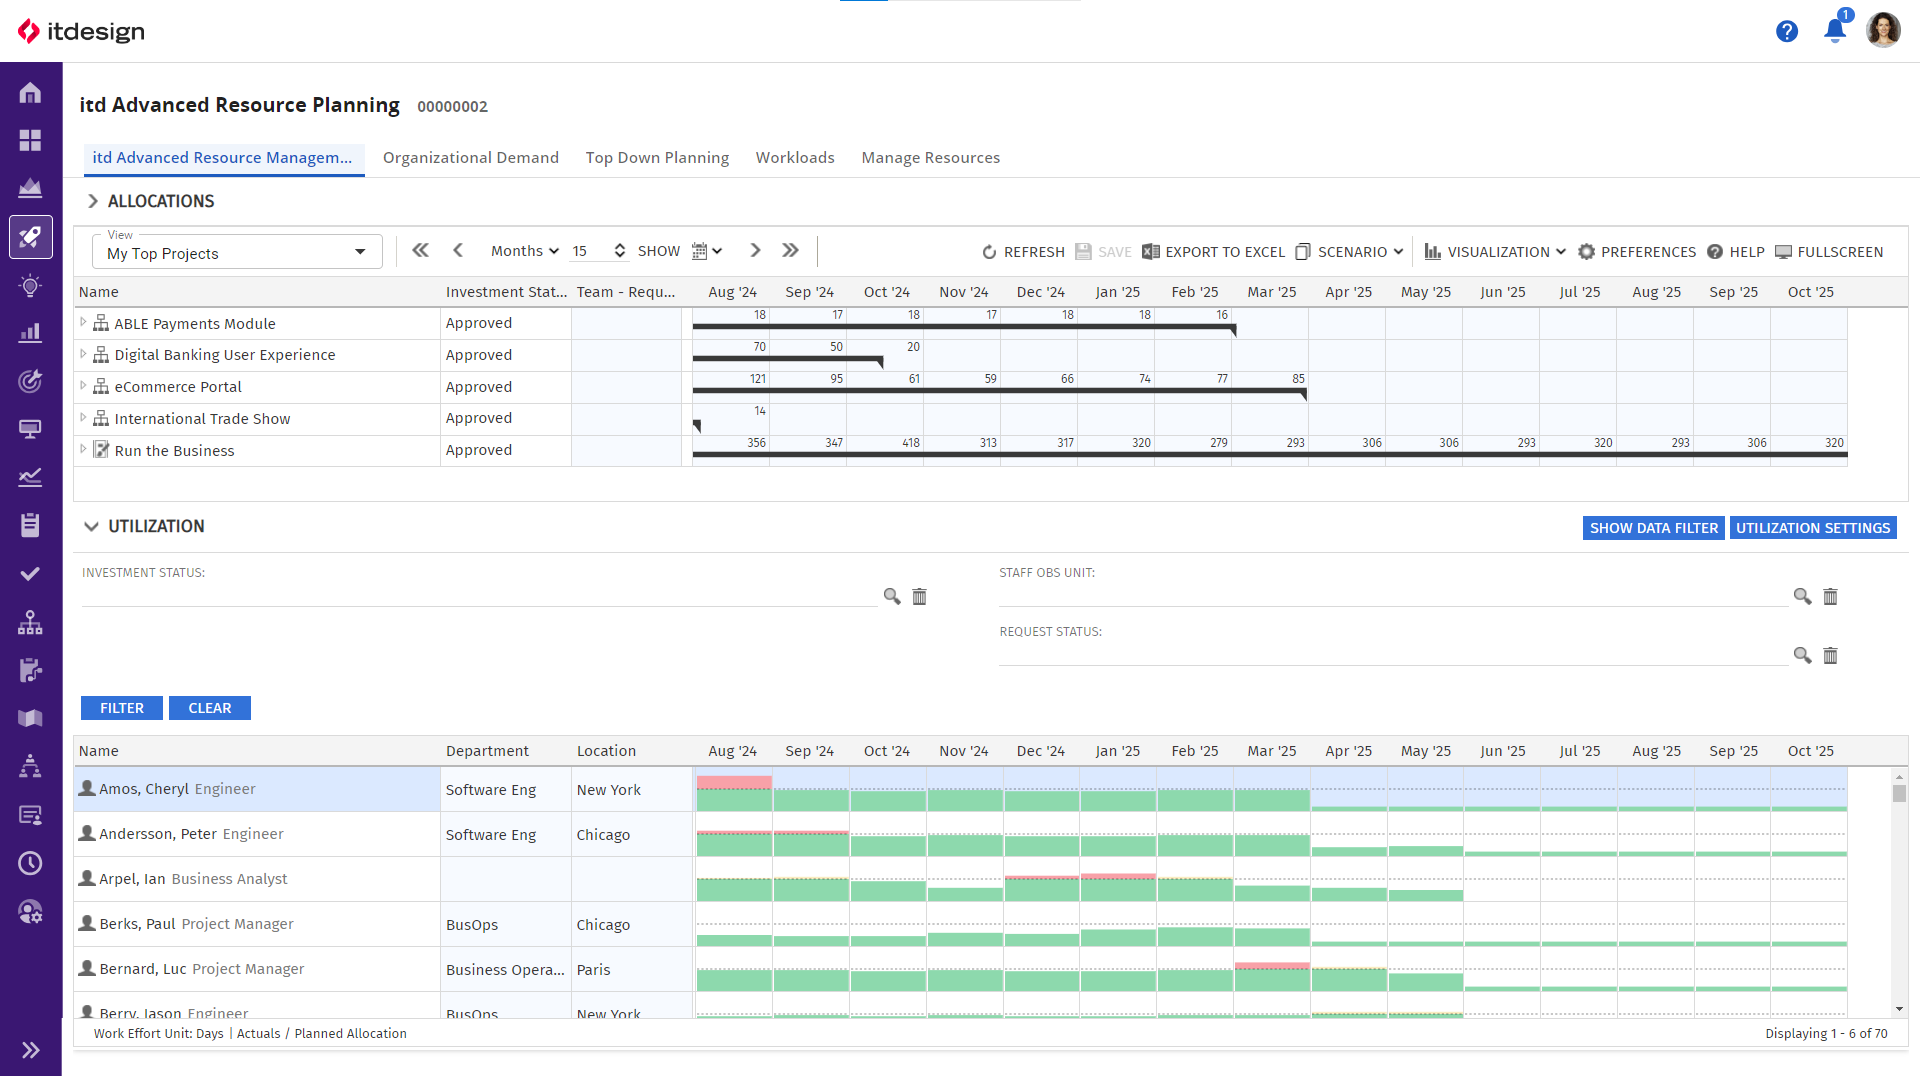Click Export to Excel
This screenshot has width=1920, height=1076.
click(x=1213, y=252)
